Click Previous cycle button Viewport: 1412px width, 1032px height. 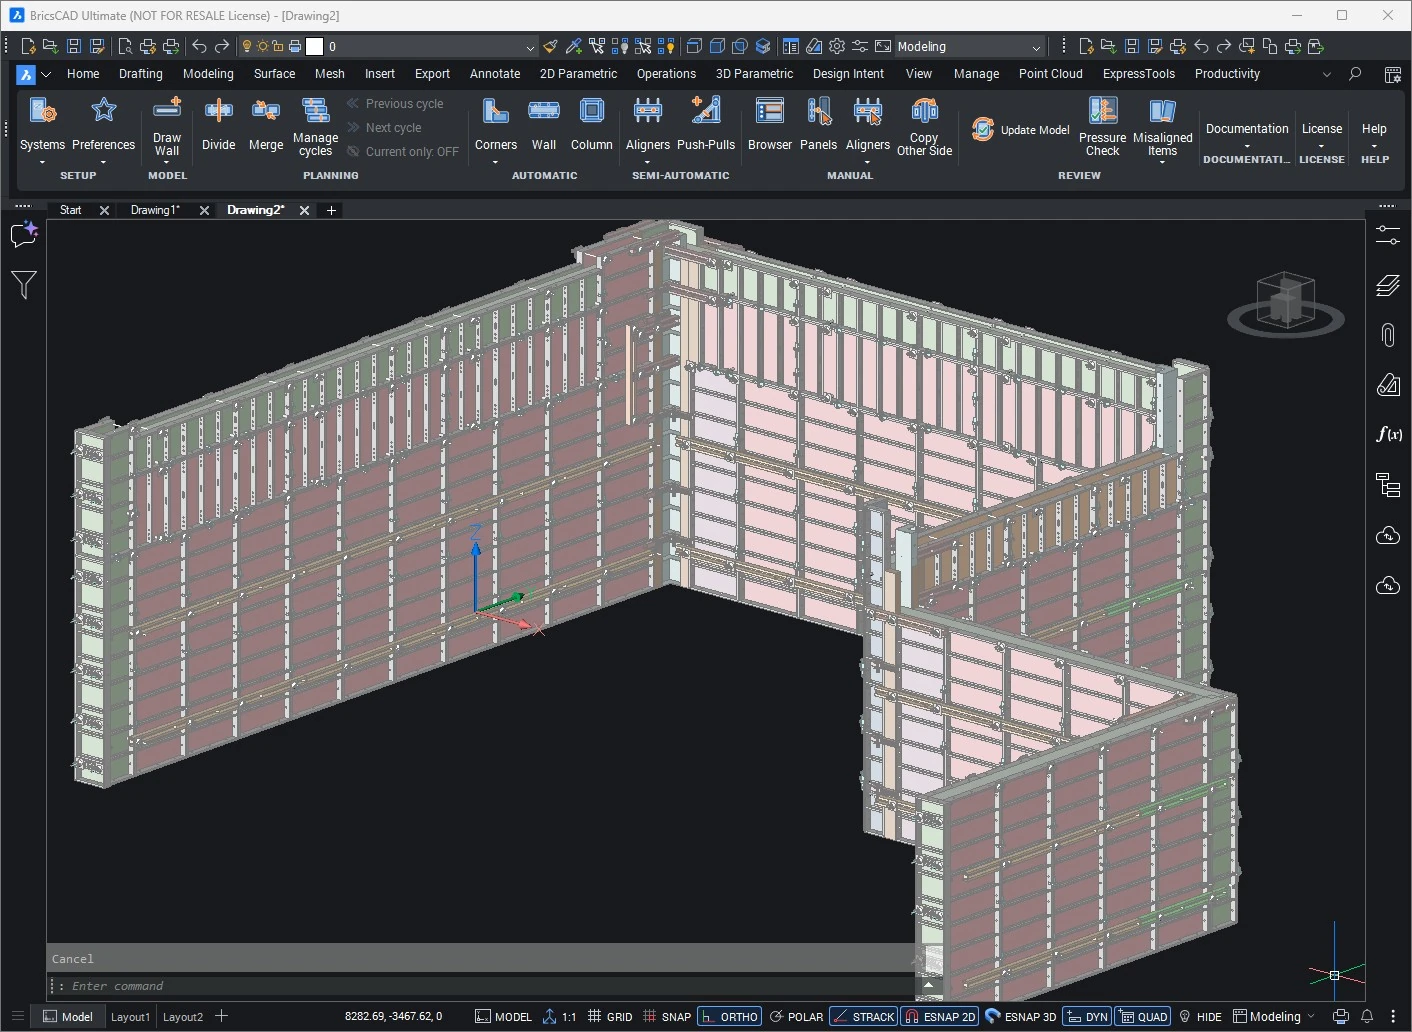tap(395, 104)
